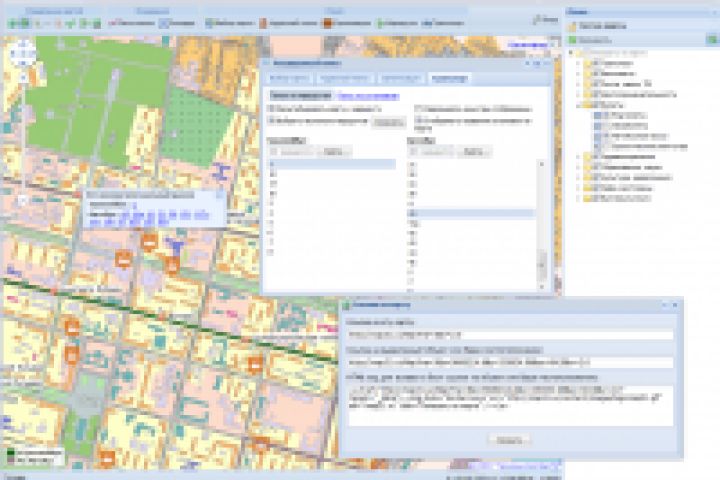Toggle the upper-right checkbox in the dialog options
The image size is (720, 480).
point(417,109)
